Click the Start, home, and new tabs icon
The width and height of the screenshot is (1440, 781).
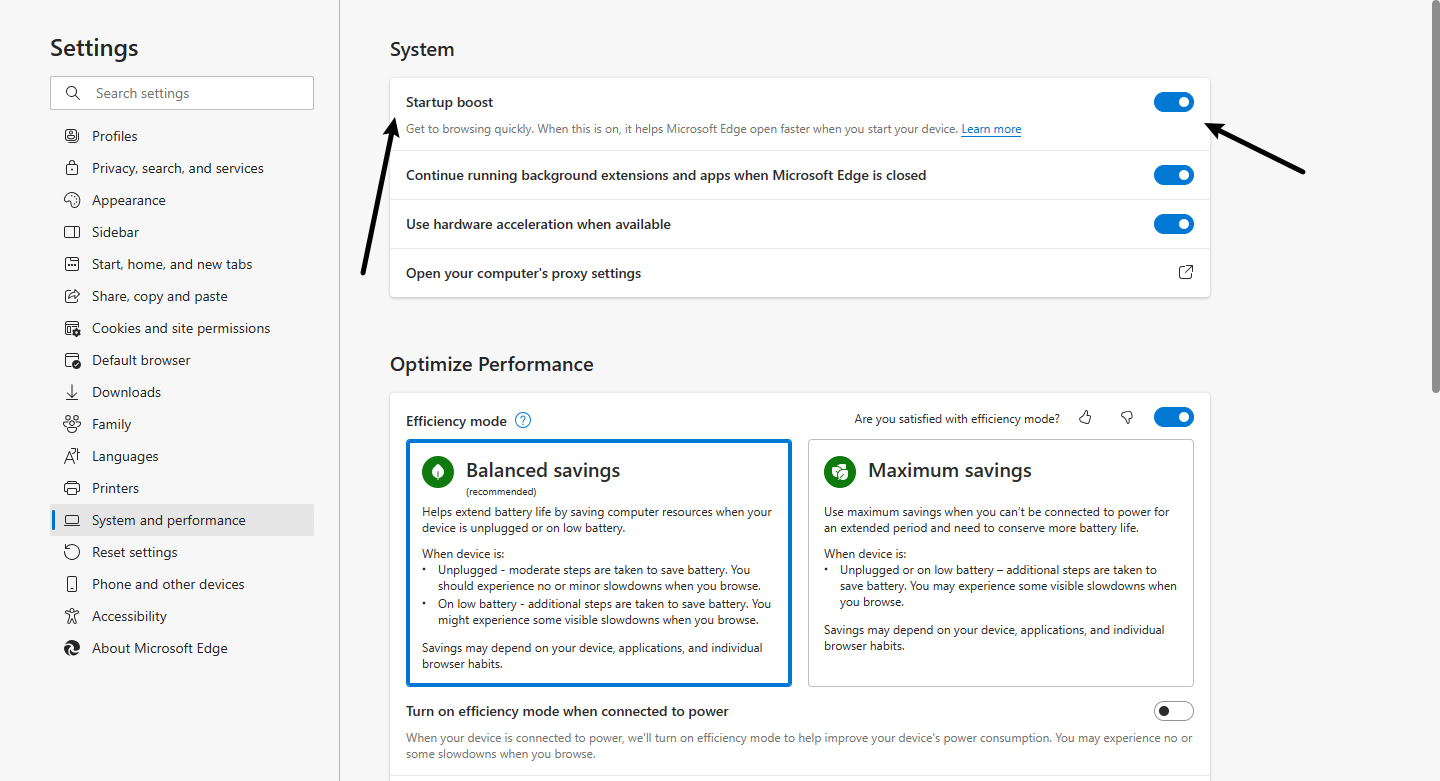(72, 264)
